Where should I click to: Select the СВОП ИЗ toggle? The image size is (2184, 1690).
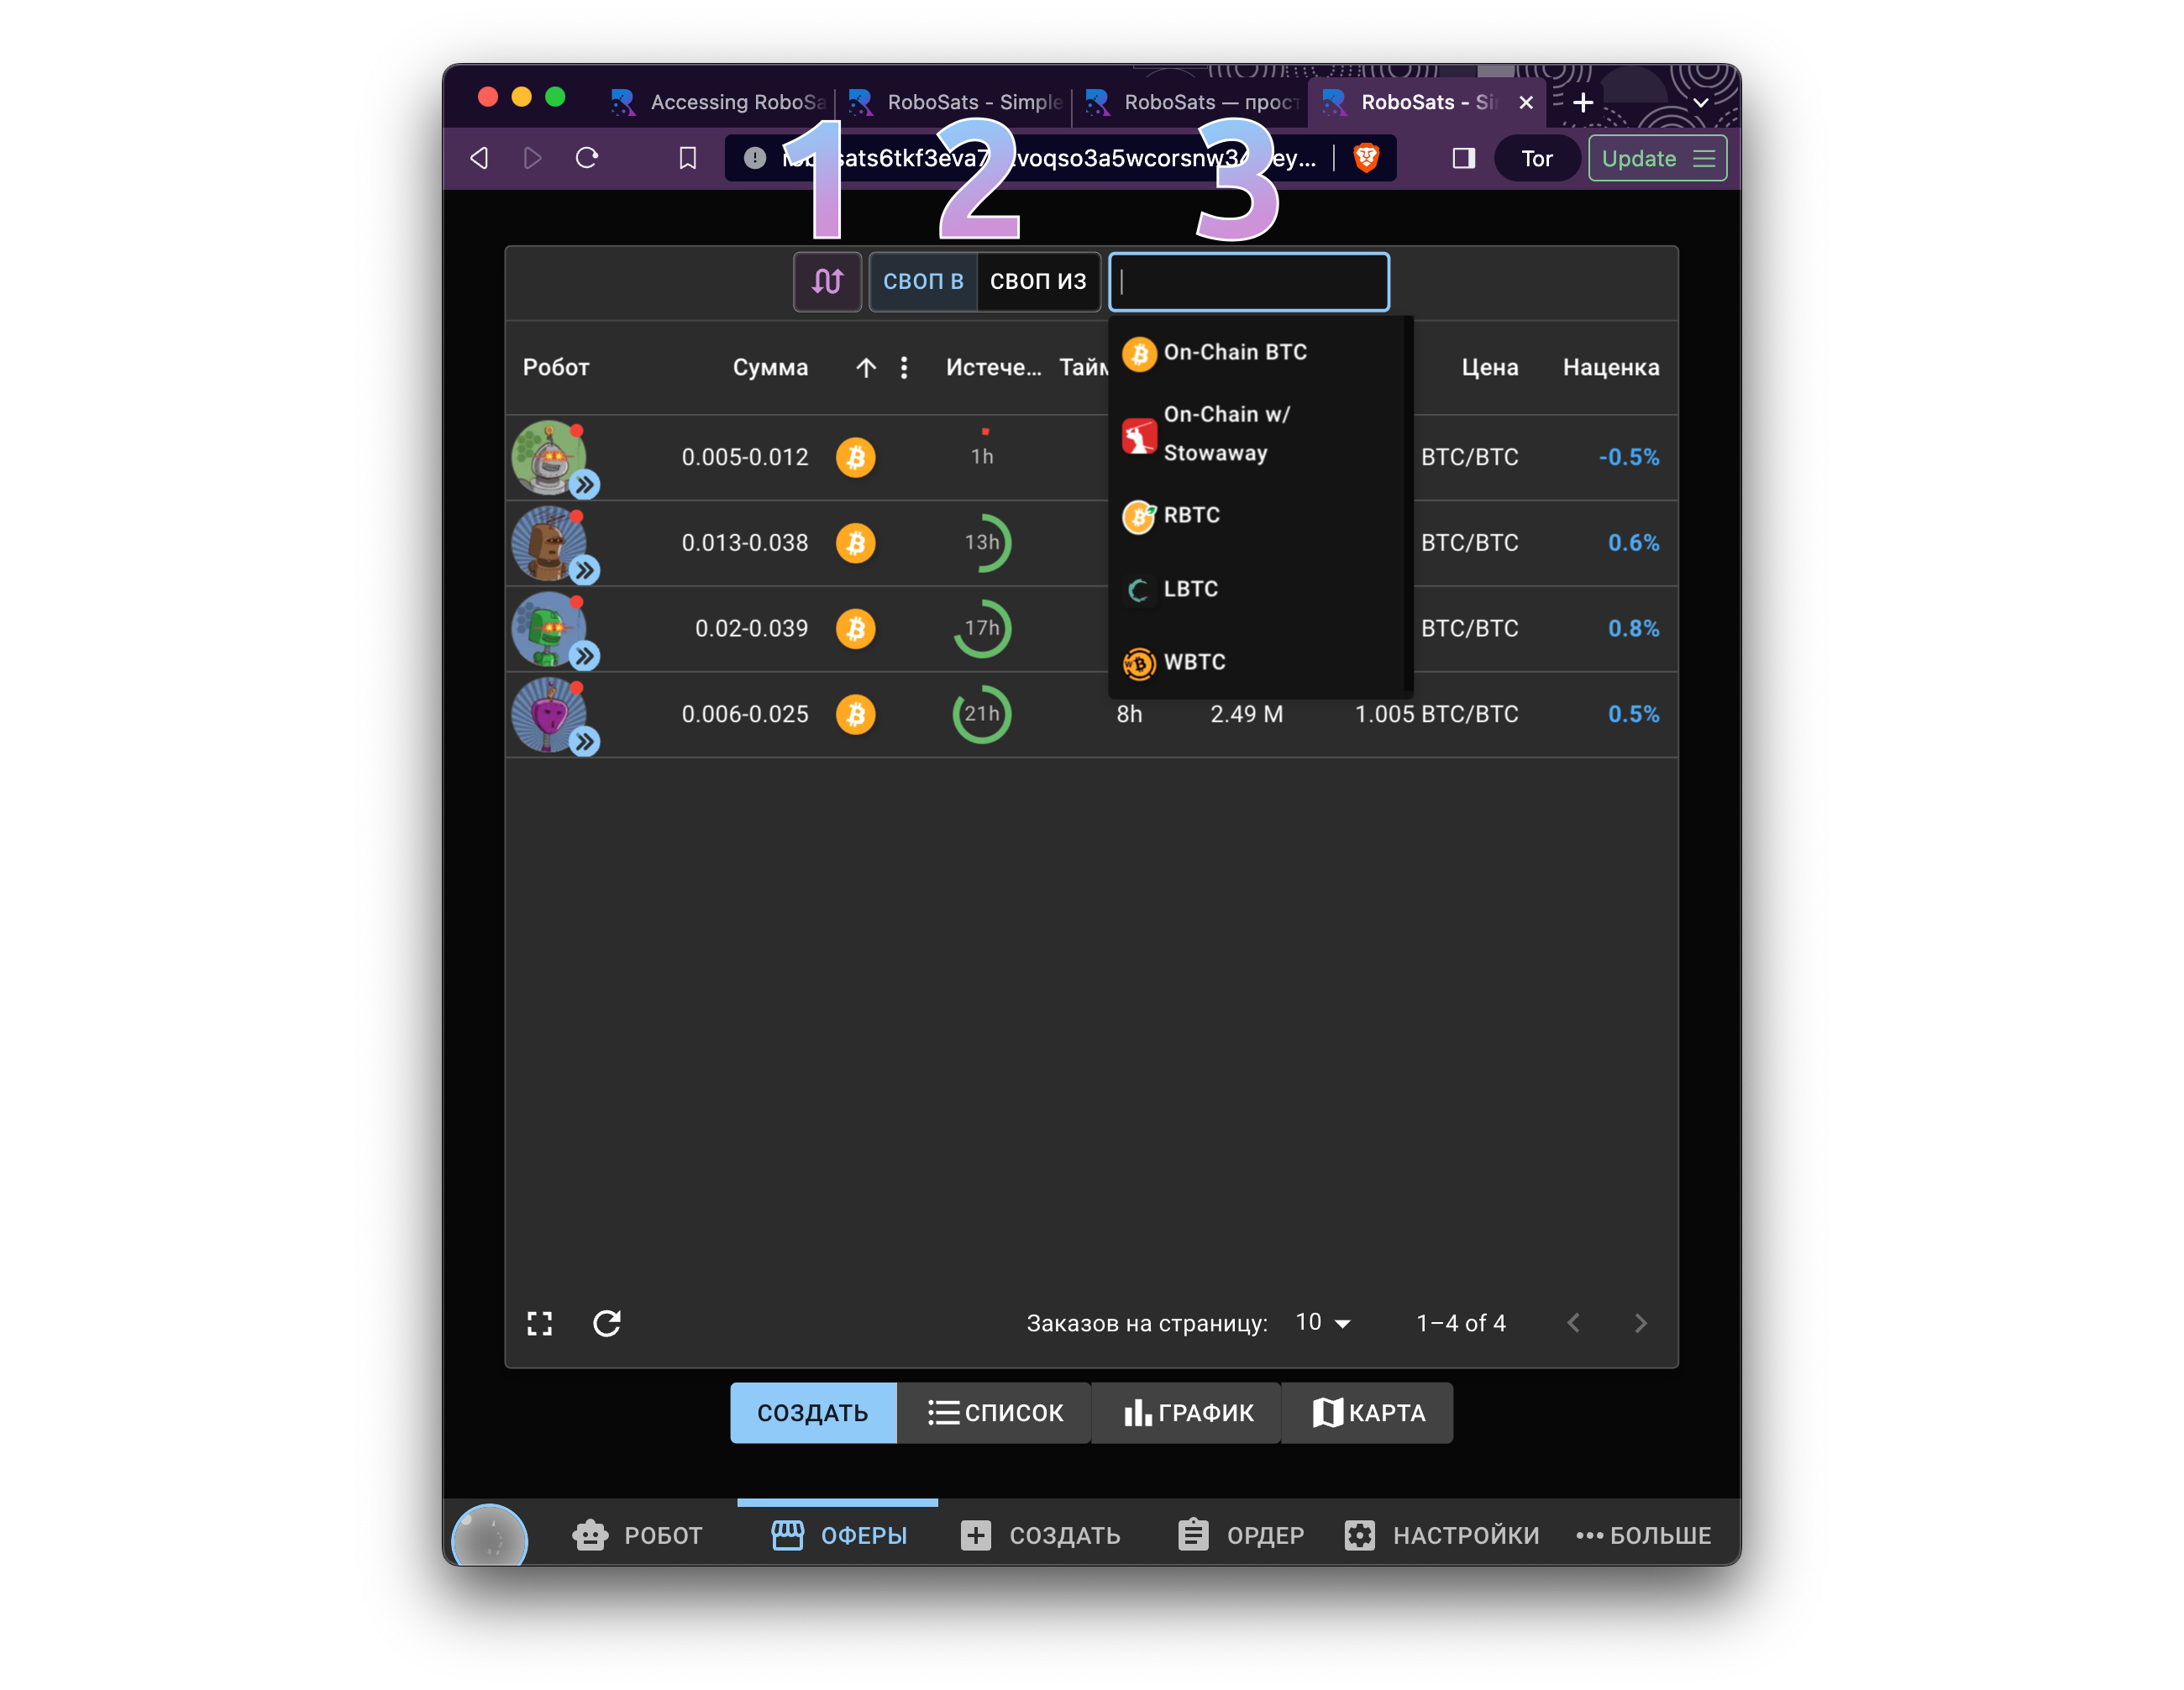click(1037, 282)
